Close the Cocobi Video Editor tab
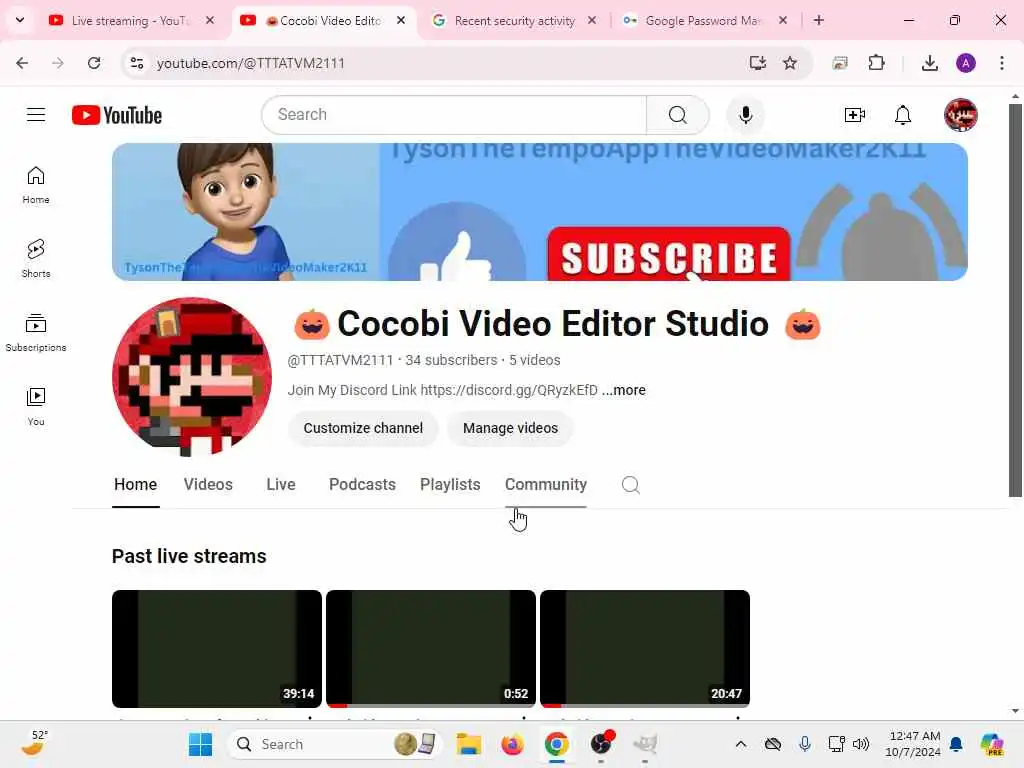Viewport: 1024px width, 768px height. (401, 20)
